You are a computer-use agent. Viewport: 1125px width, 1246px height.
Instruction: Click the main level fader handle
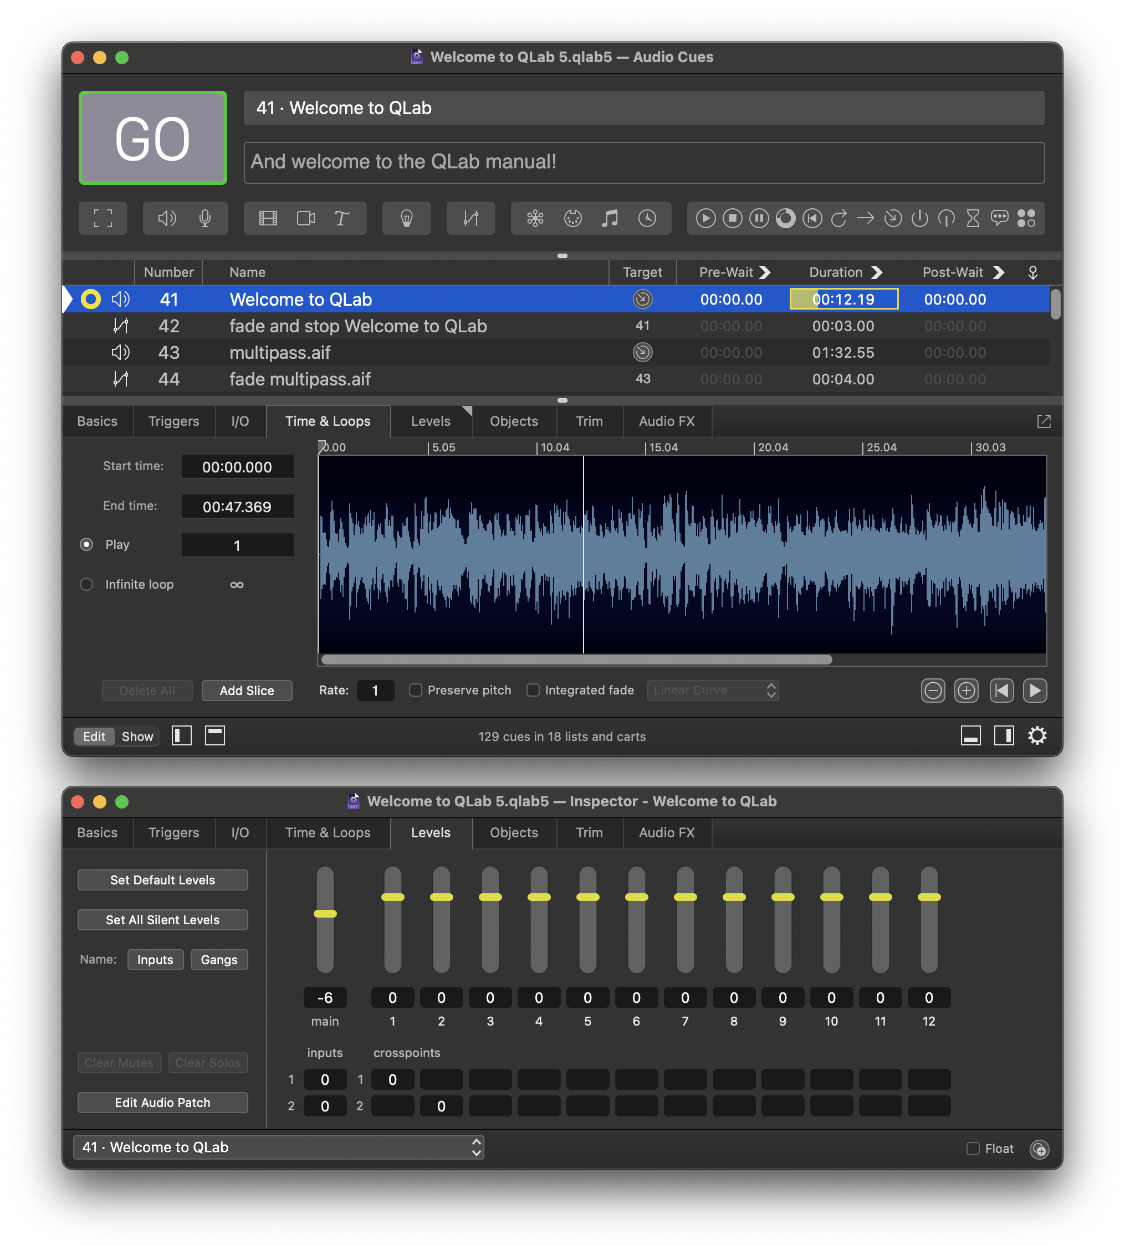pyautogui.click(x=325, y=913)
